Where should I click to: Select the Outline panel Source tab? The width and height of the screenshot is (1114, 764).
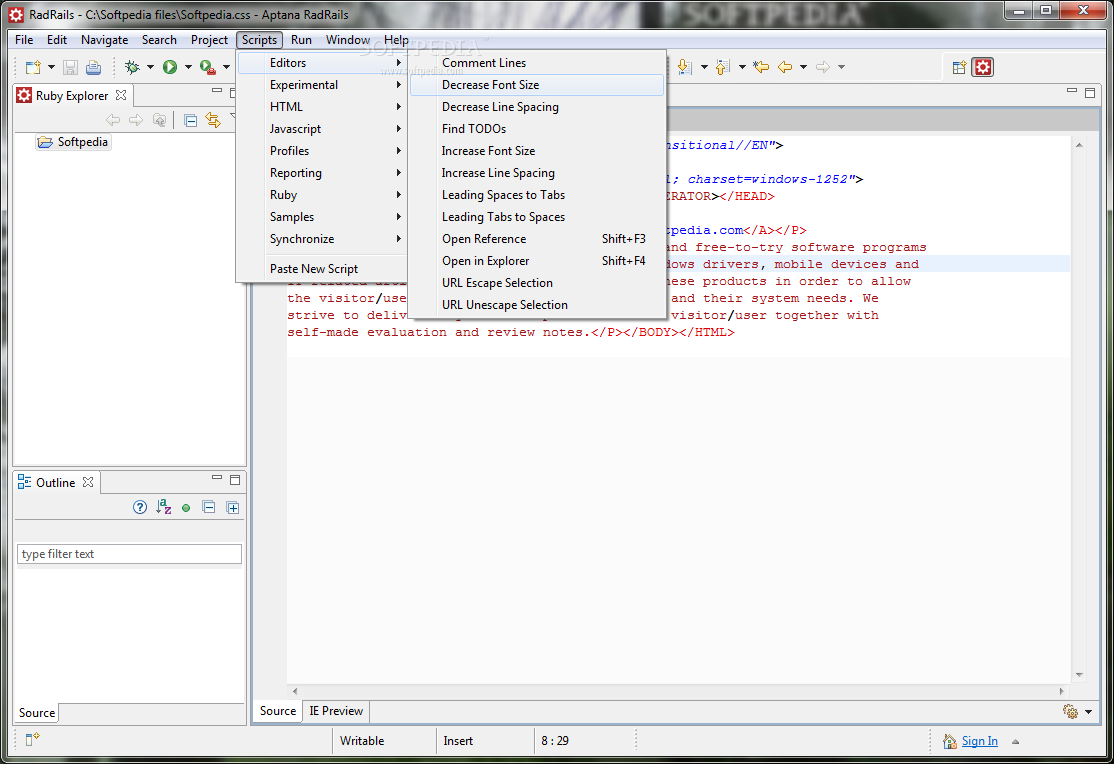[37, 713]
